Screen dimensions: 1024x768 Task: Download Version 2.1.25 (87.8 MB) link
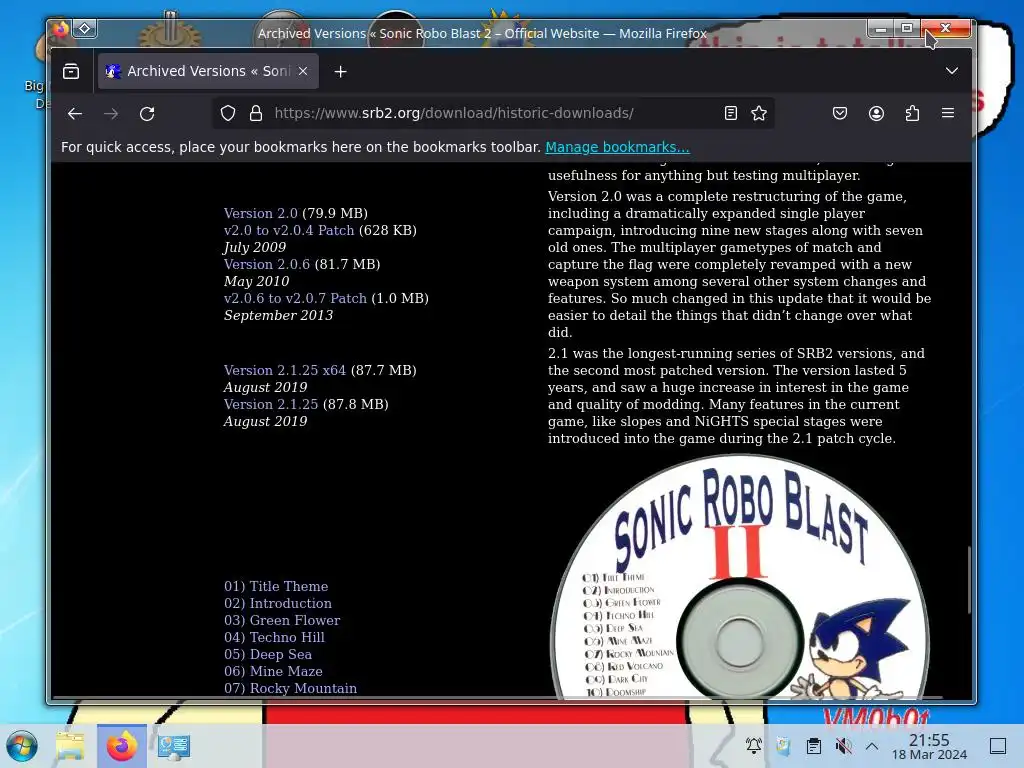point(271,404)
